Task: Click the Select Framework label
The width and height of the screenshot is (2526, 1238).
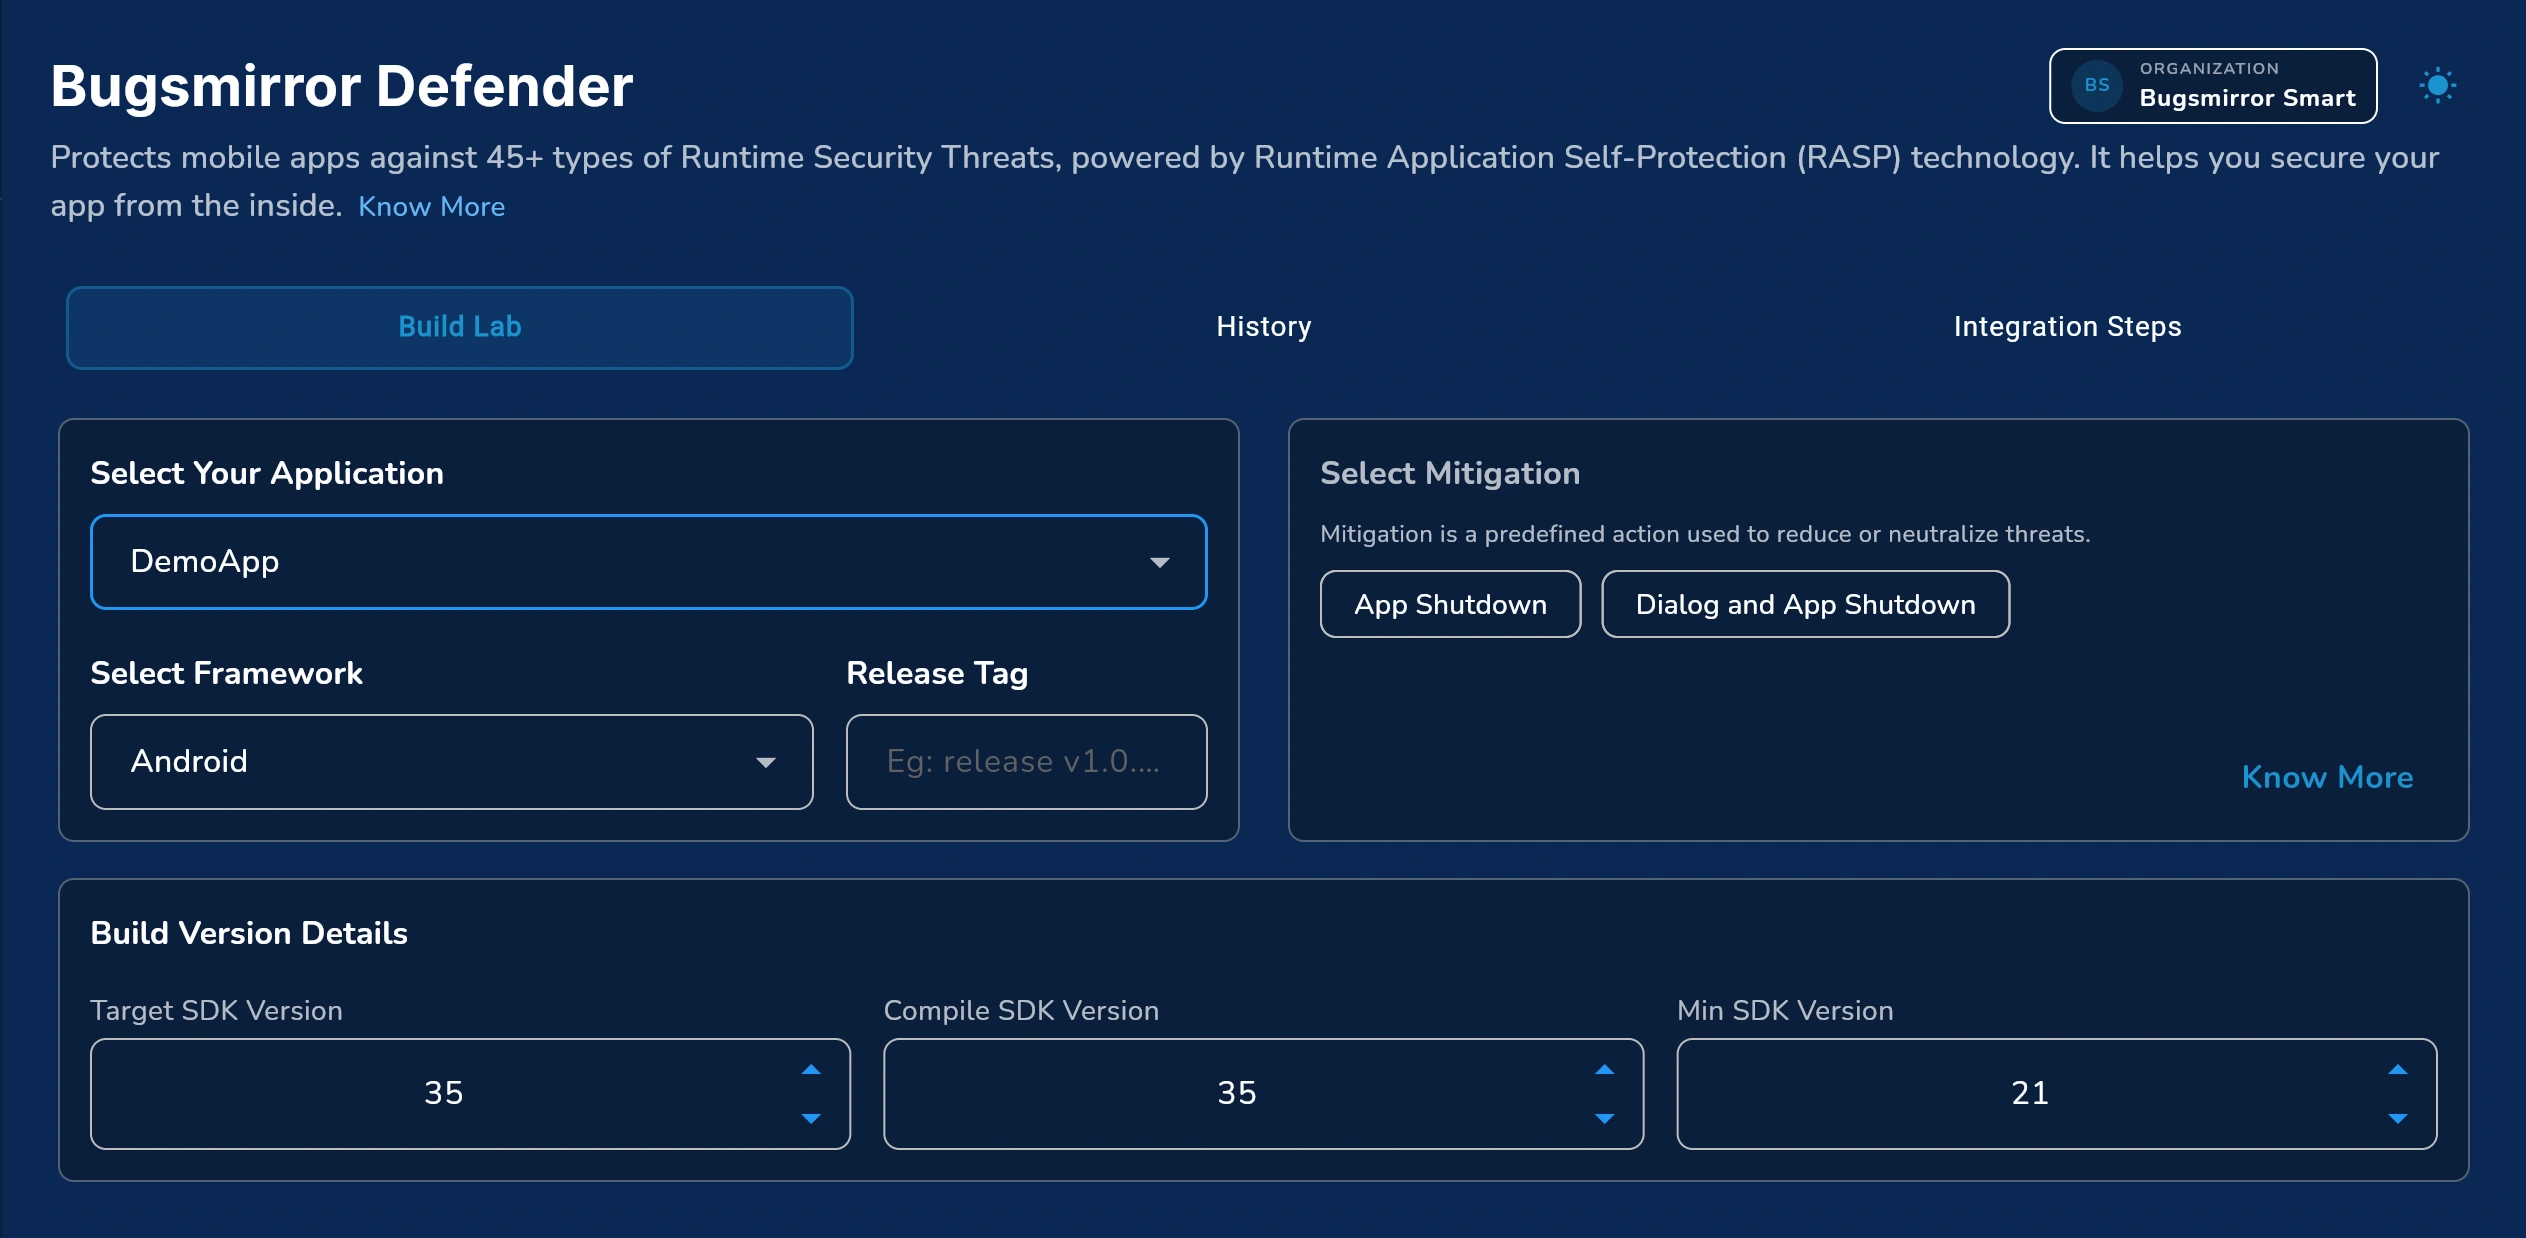Action: pos(226,673)
